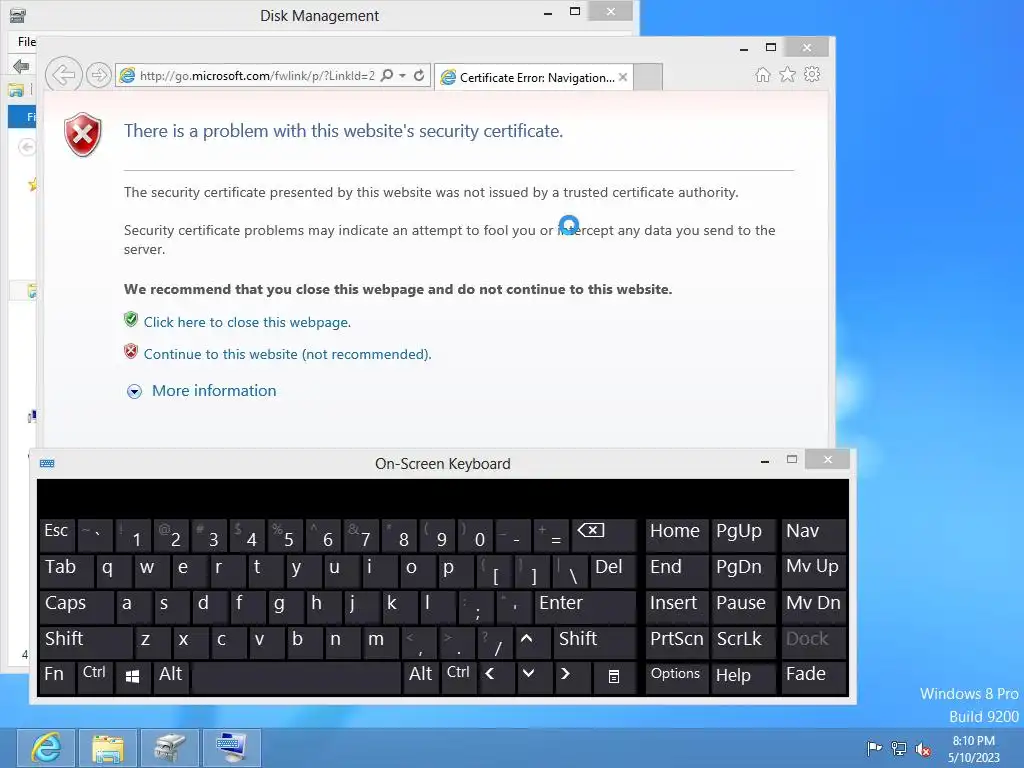The height and width of the screenshot is (768, 1024).
Task: Click the red shield certificate error icon
Action: pyautogui.click(x=82, y=135)
